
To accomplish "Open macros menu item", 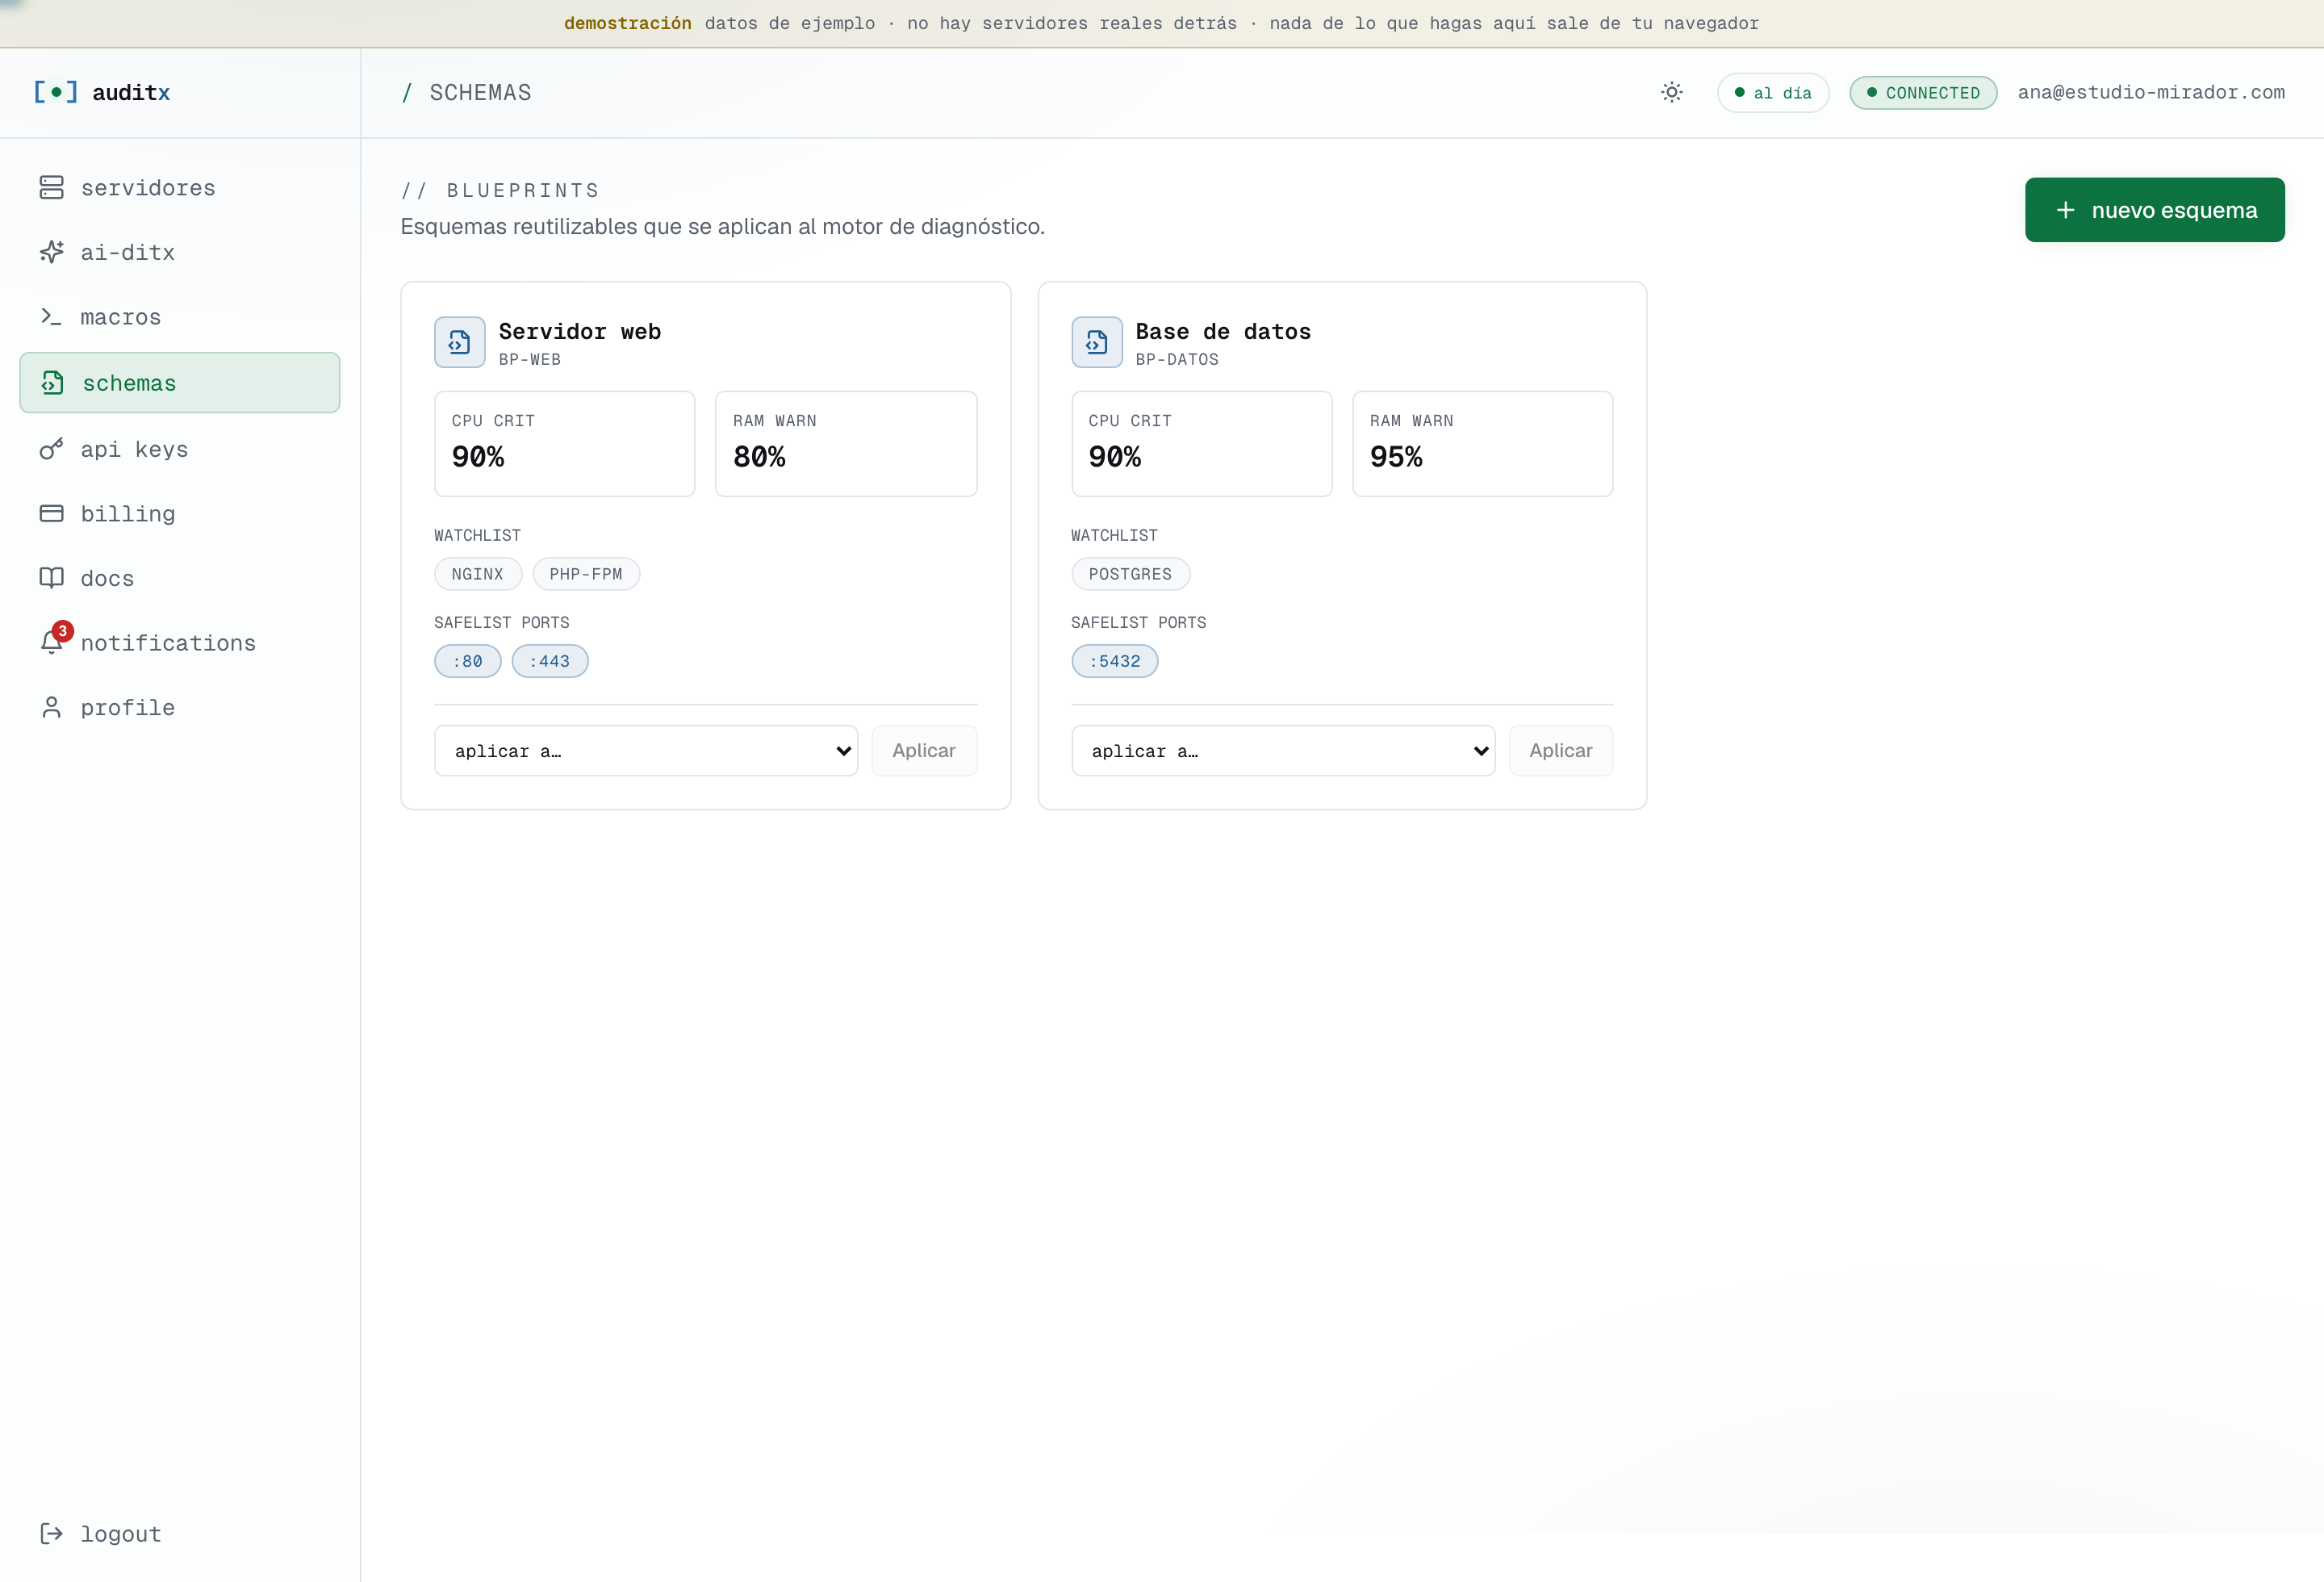I will tap(180, 316).
